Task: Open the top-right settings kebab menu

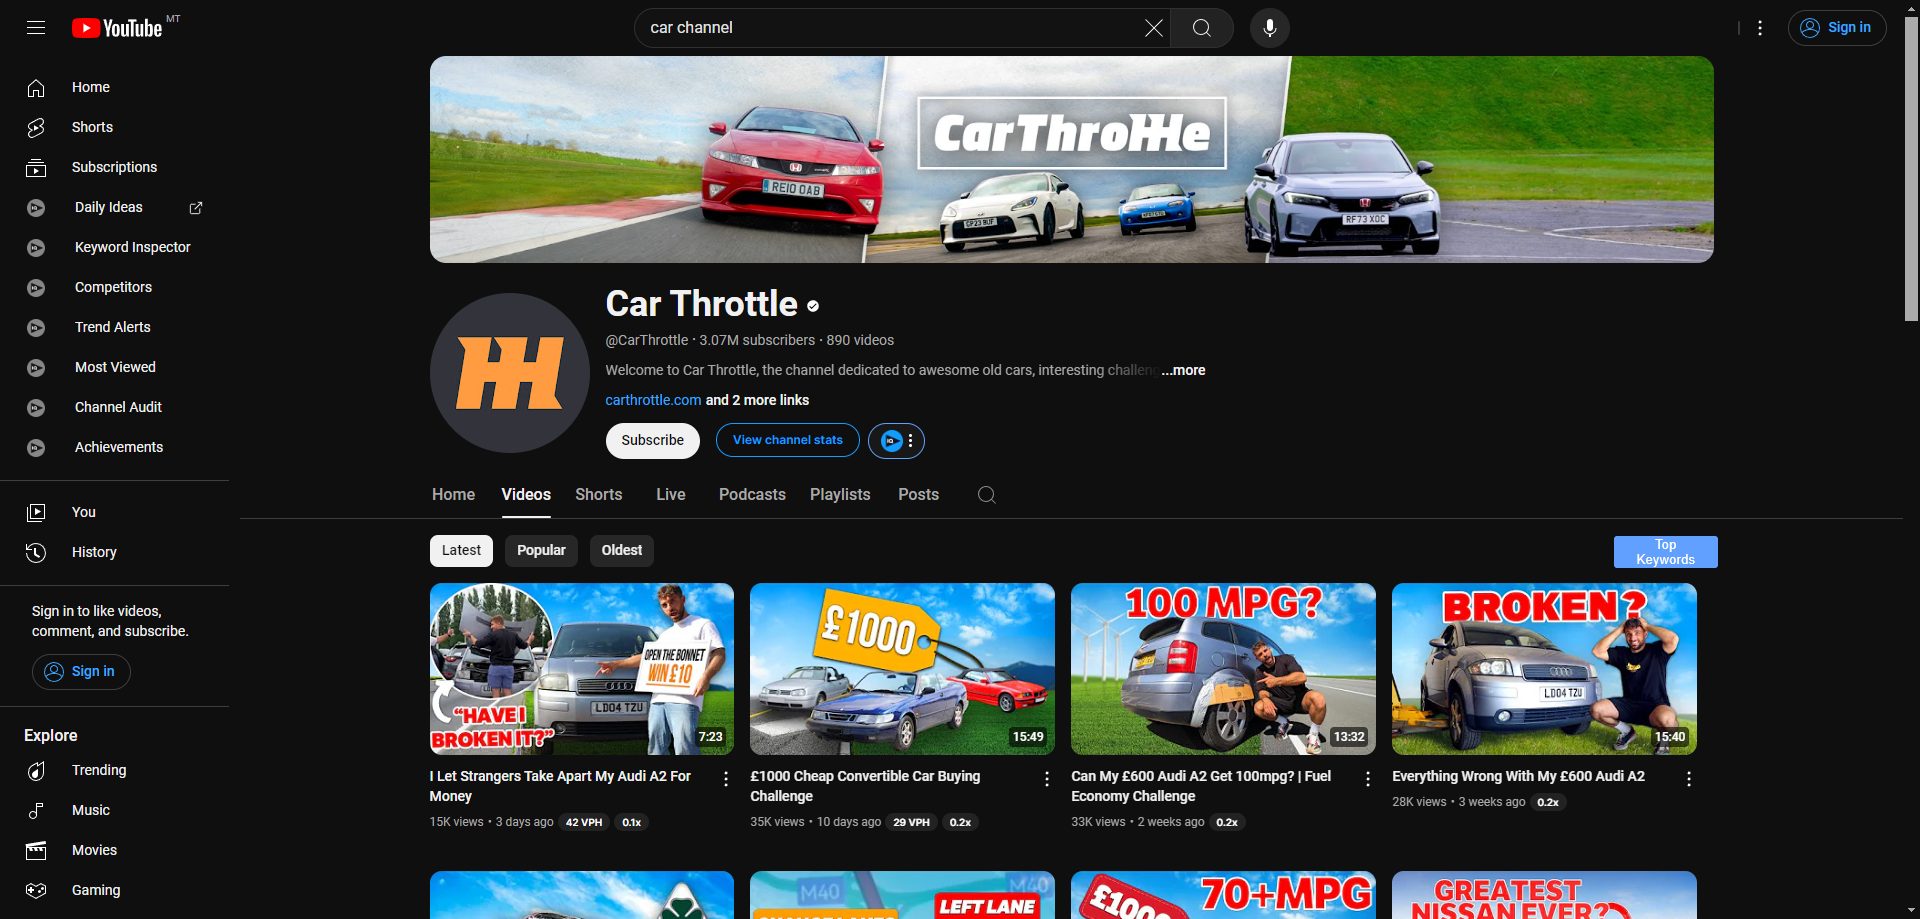Action: (1759, 28)
